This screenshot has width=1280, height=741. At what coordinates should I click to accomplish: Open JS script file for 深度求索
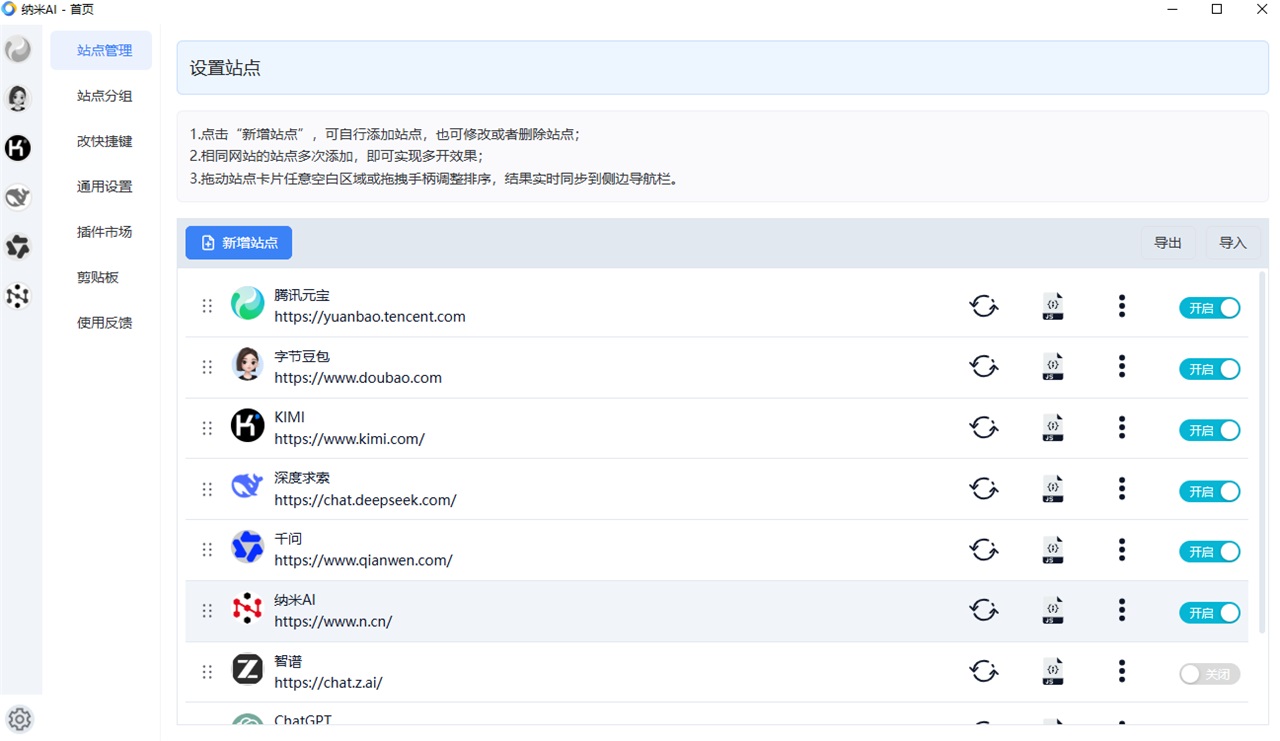point(1053,490)
